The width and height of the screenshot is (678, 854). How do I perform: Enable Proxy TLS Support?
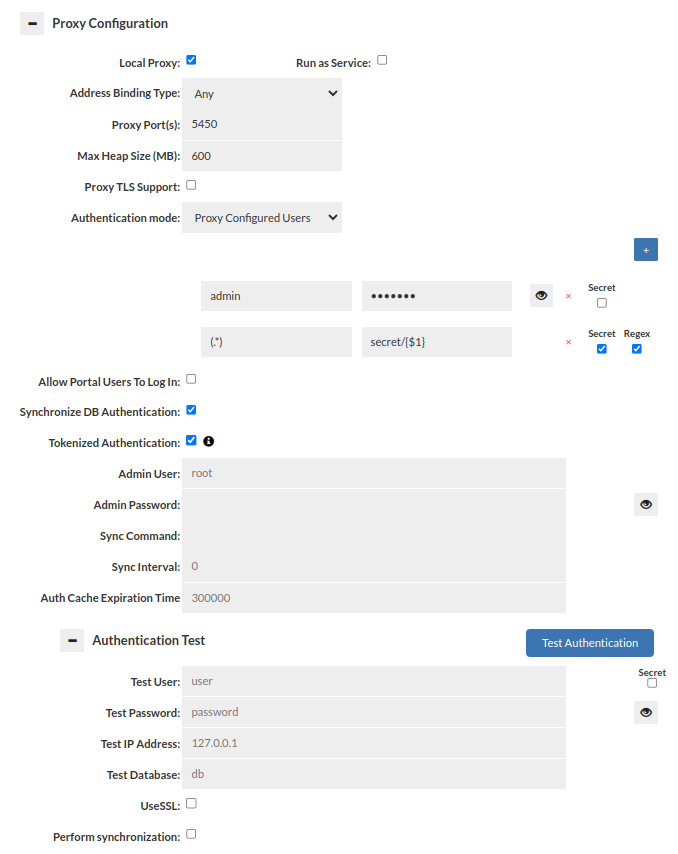(191, 185)
